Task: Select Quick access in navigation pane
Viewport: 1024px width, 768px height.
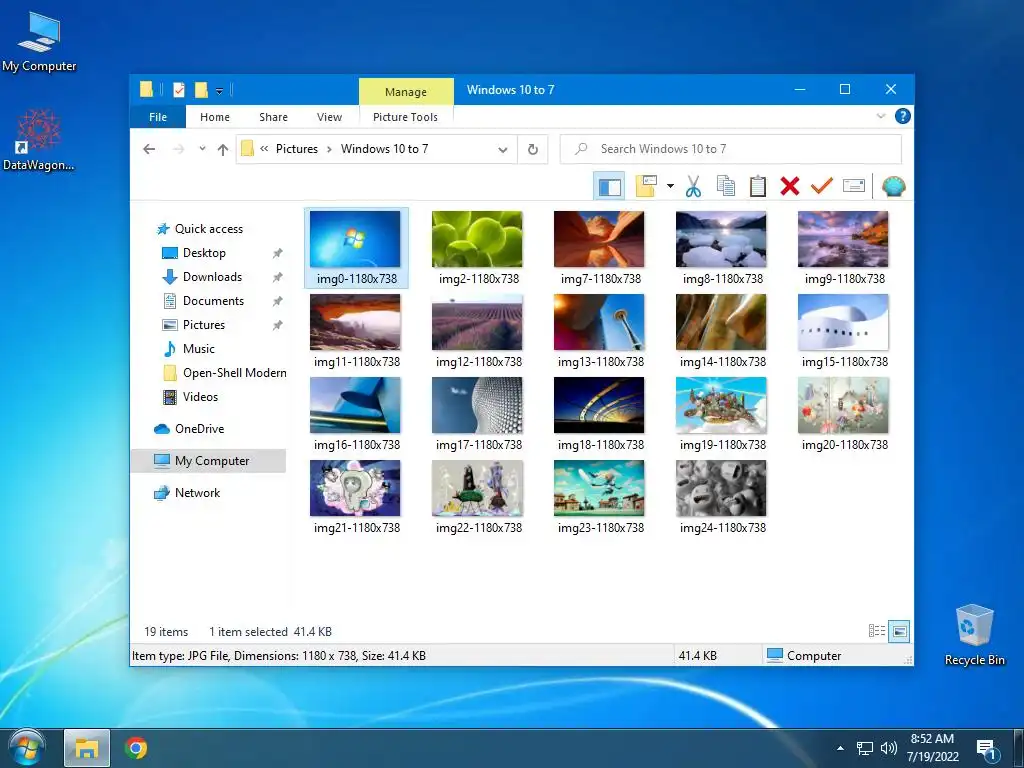Action: click(208, 229)
